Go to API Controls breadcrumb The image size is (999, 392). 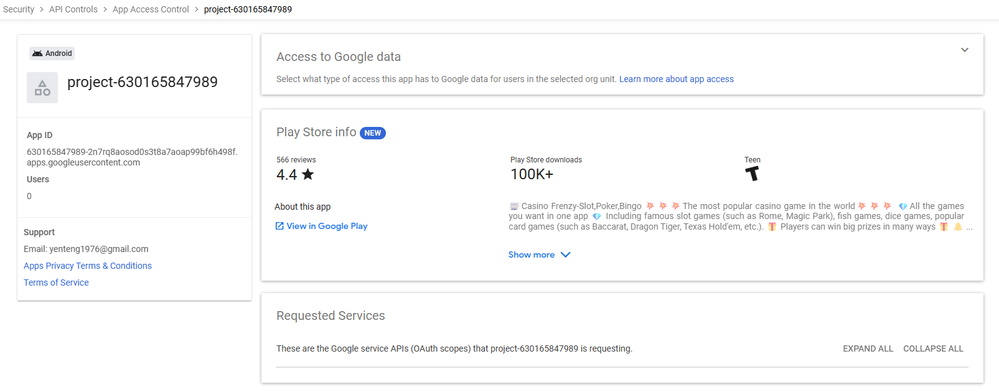click(x=73, y=10)
